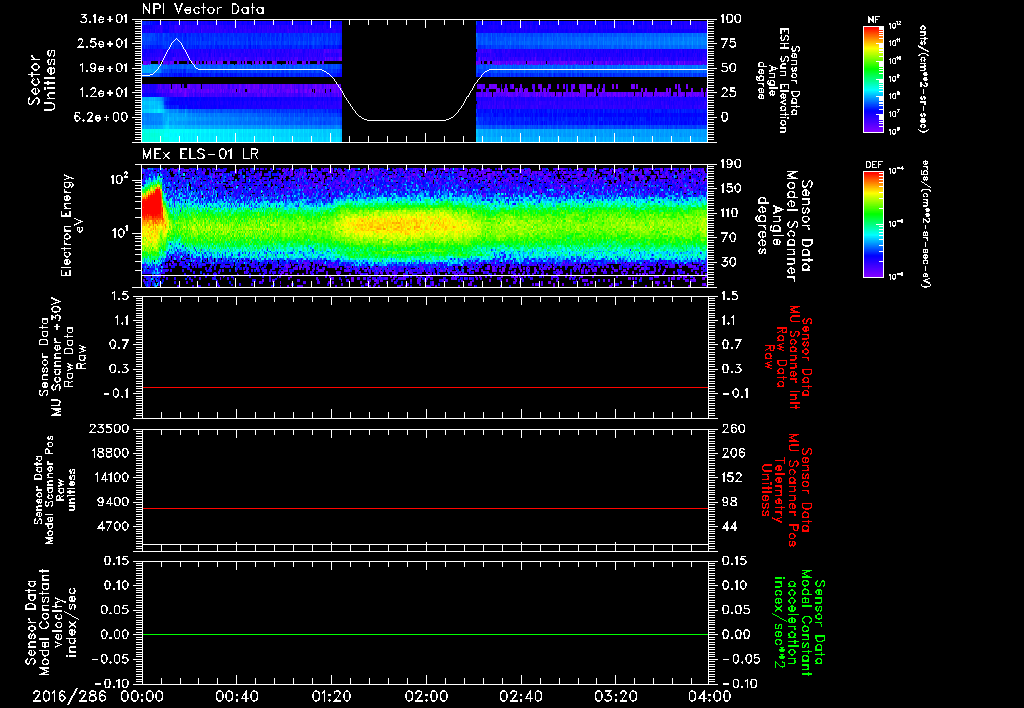Click the '02:40' time tick label

click(520, 696)
